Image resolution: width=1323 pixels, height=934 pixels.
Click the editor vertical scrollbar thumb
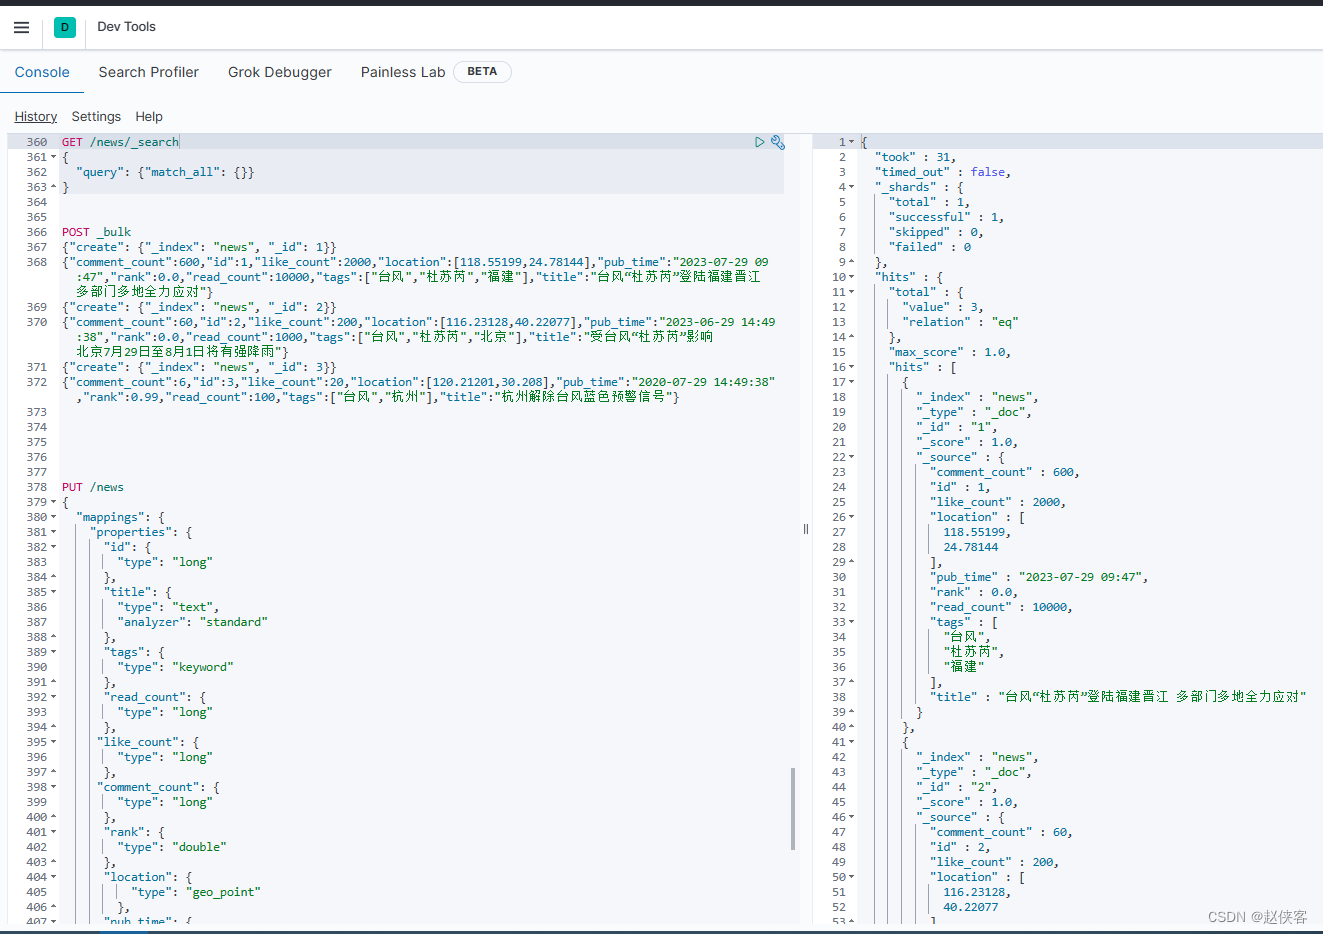pyautogui.click(x=793, y=808)
